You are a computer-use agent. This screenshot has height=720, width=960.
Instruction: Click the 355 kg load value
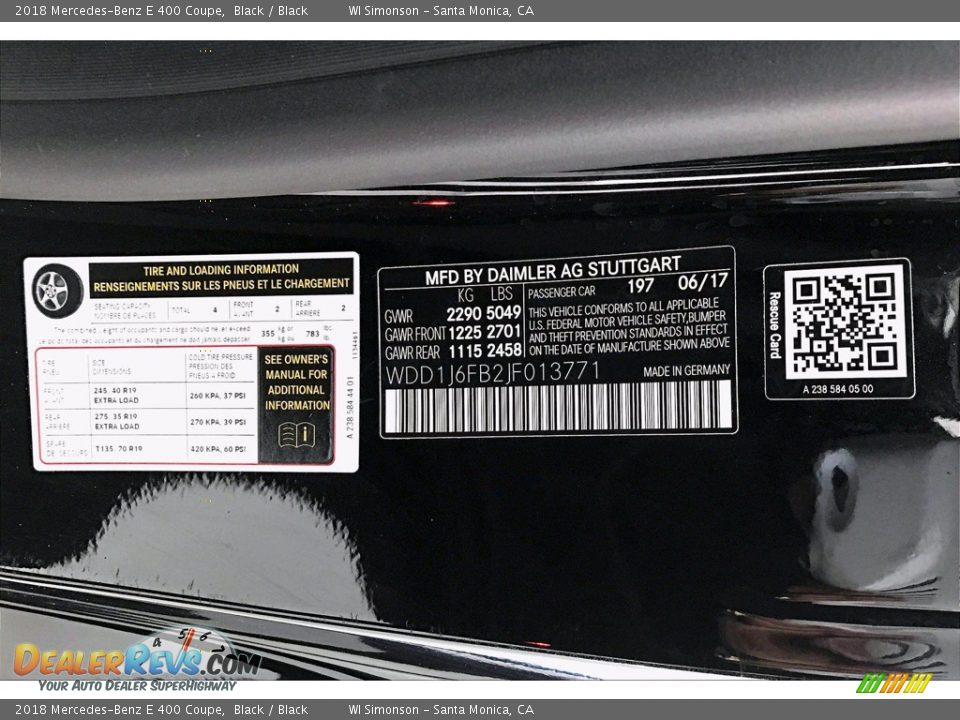point(268,334)
